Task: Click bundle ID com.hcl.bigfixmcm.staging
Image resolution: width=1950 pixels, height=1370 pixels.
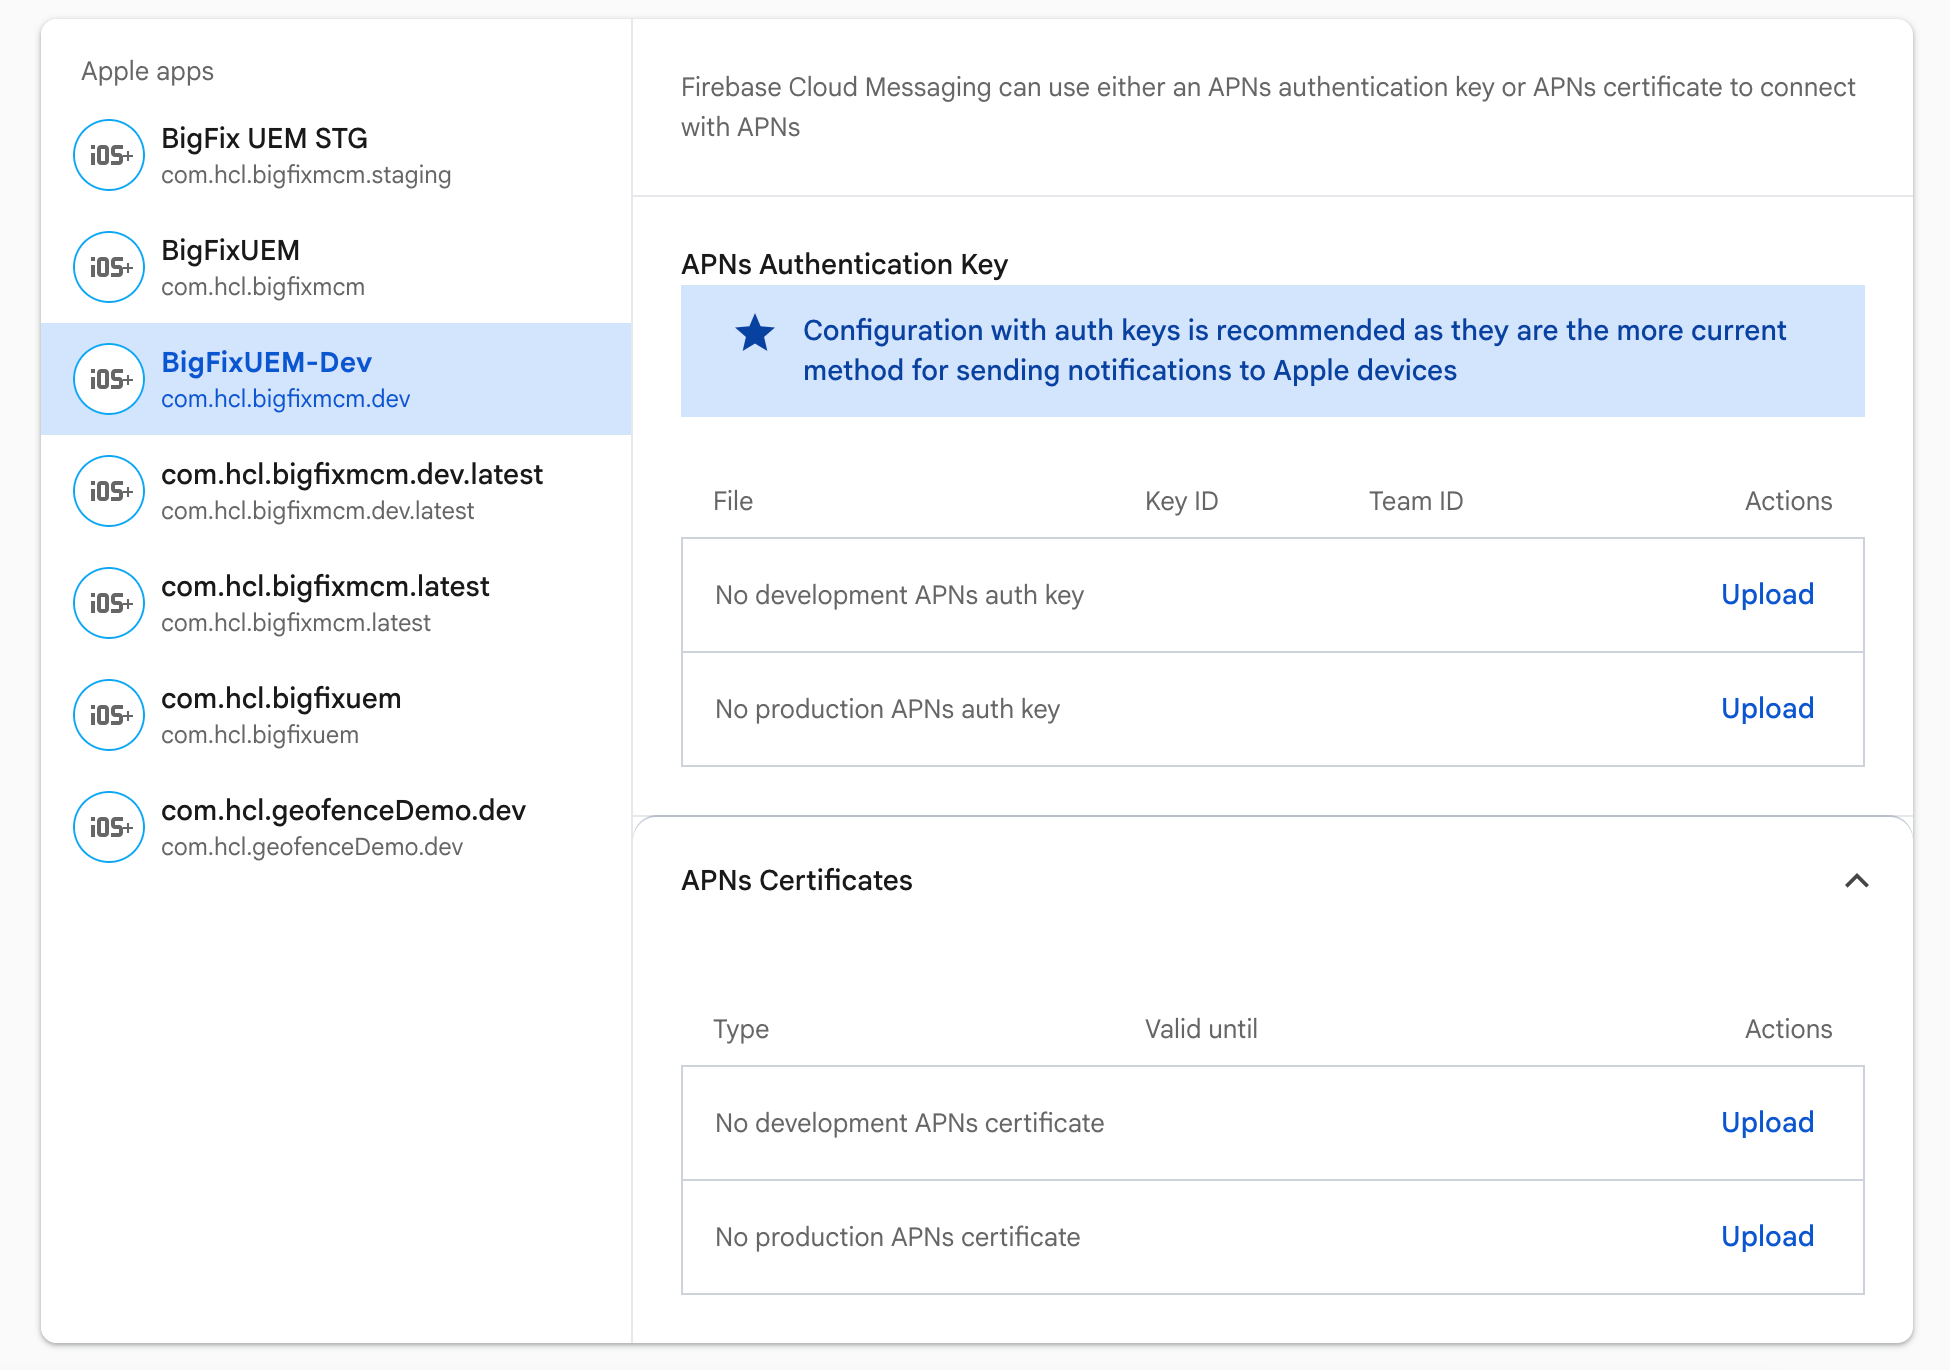Action: [x=306, y=175]
